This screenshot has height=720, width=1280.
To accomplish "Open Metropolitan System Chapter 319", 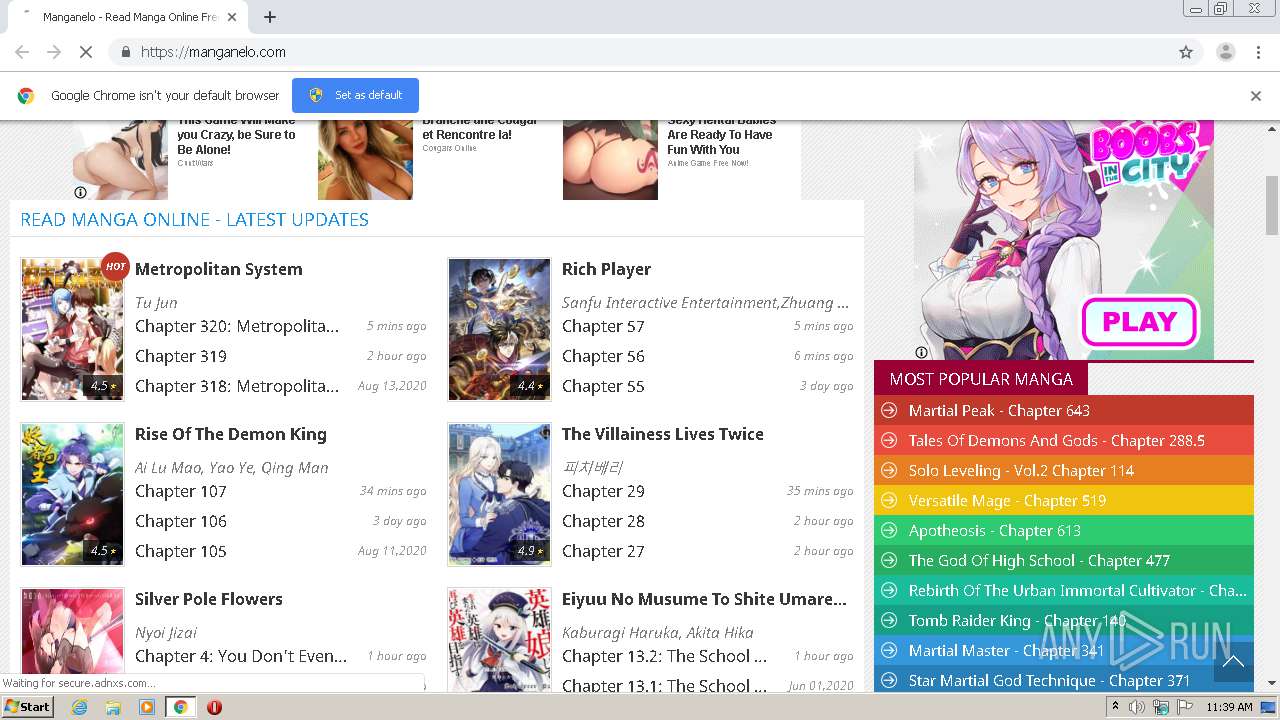I will (181, 356).
